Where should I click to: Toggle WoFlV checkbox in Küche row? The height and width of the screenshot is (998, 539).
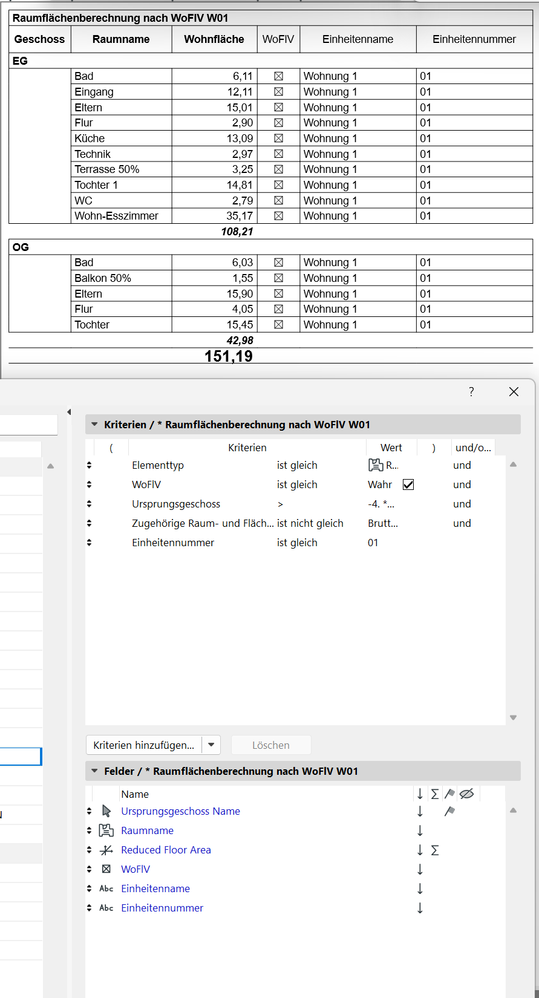(x=278, y=138)
